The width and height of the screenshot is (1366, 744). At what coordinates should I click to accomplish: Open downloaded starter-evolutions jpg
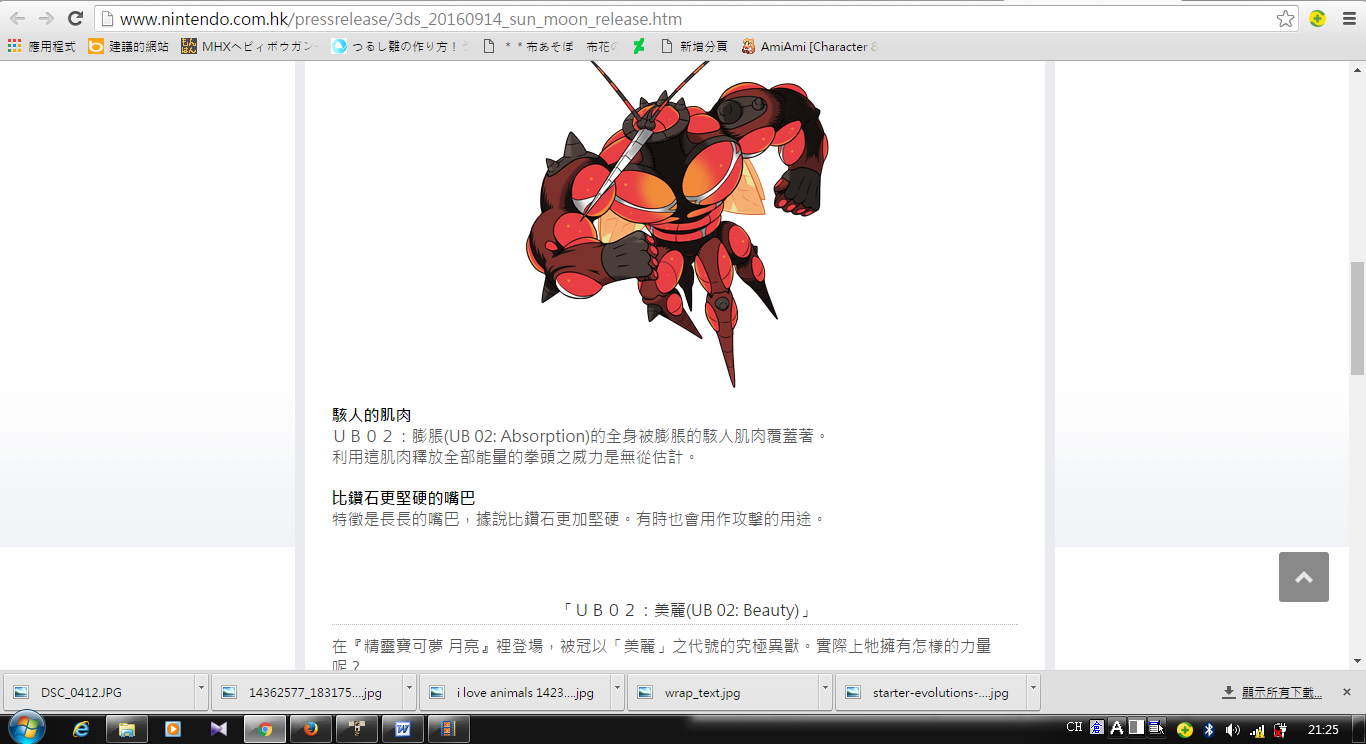pos(930,692)
